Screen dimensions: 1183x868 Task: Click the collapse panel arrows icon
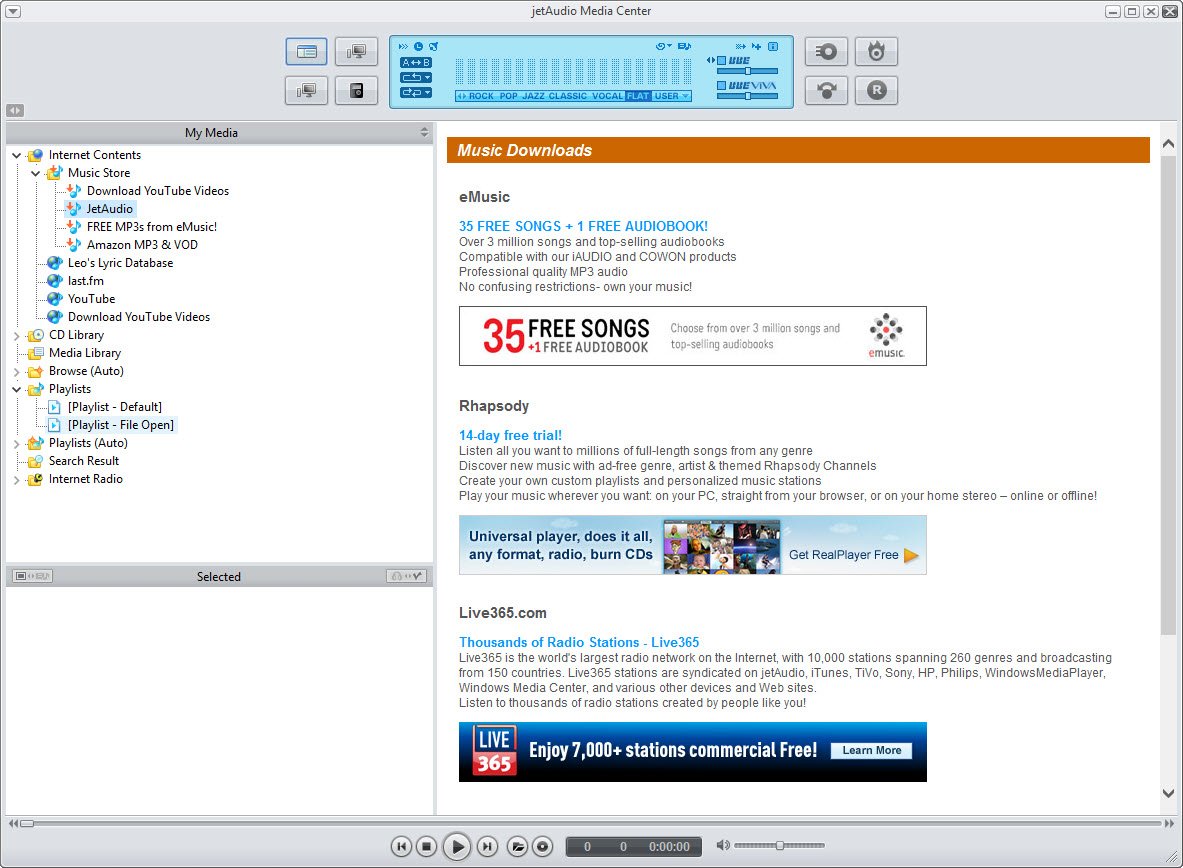[15, 110]
